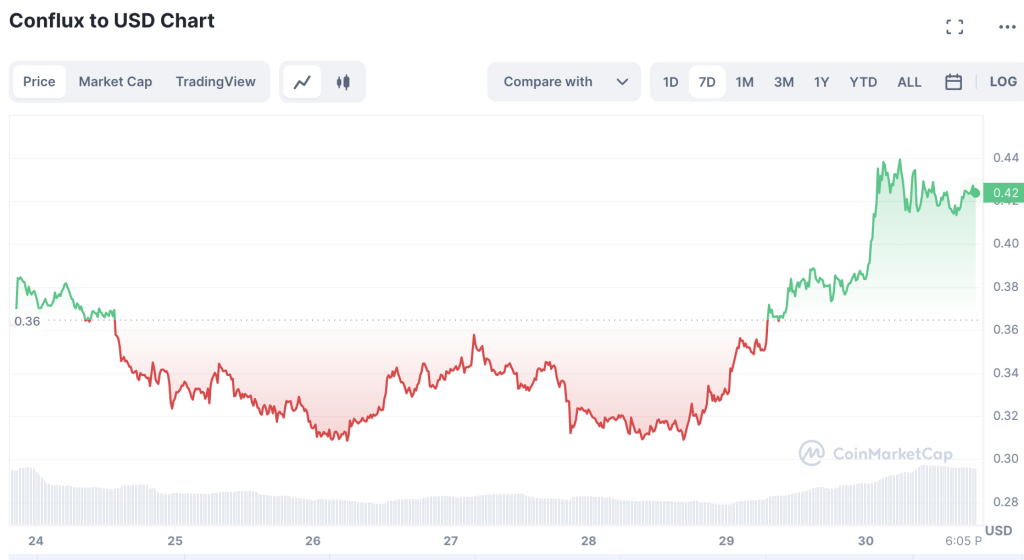The height and width of the screenshot is (560, 1024).
Task: Set range to 3M
Action: (783, 82)
